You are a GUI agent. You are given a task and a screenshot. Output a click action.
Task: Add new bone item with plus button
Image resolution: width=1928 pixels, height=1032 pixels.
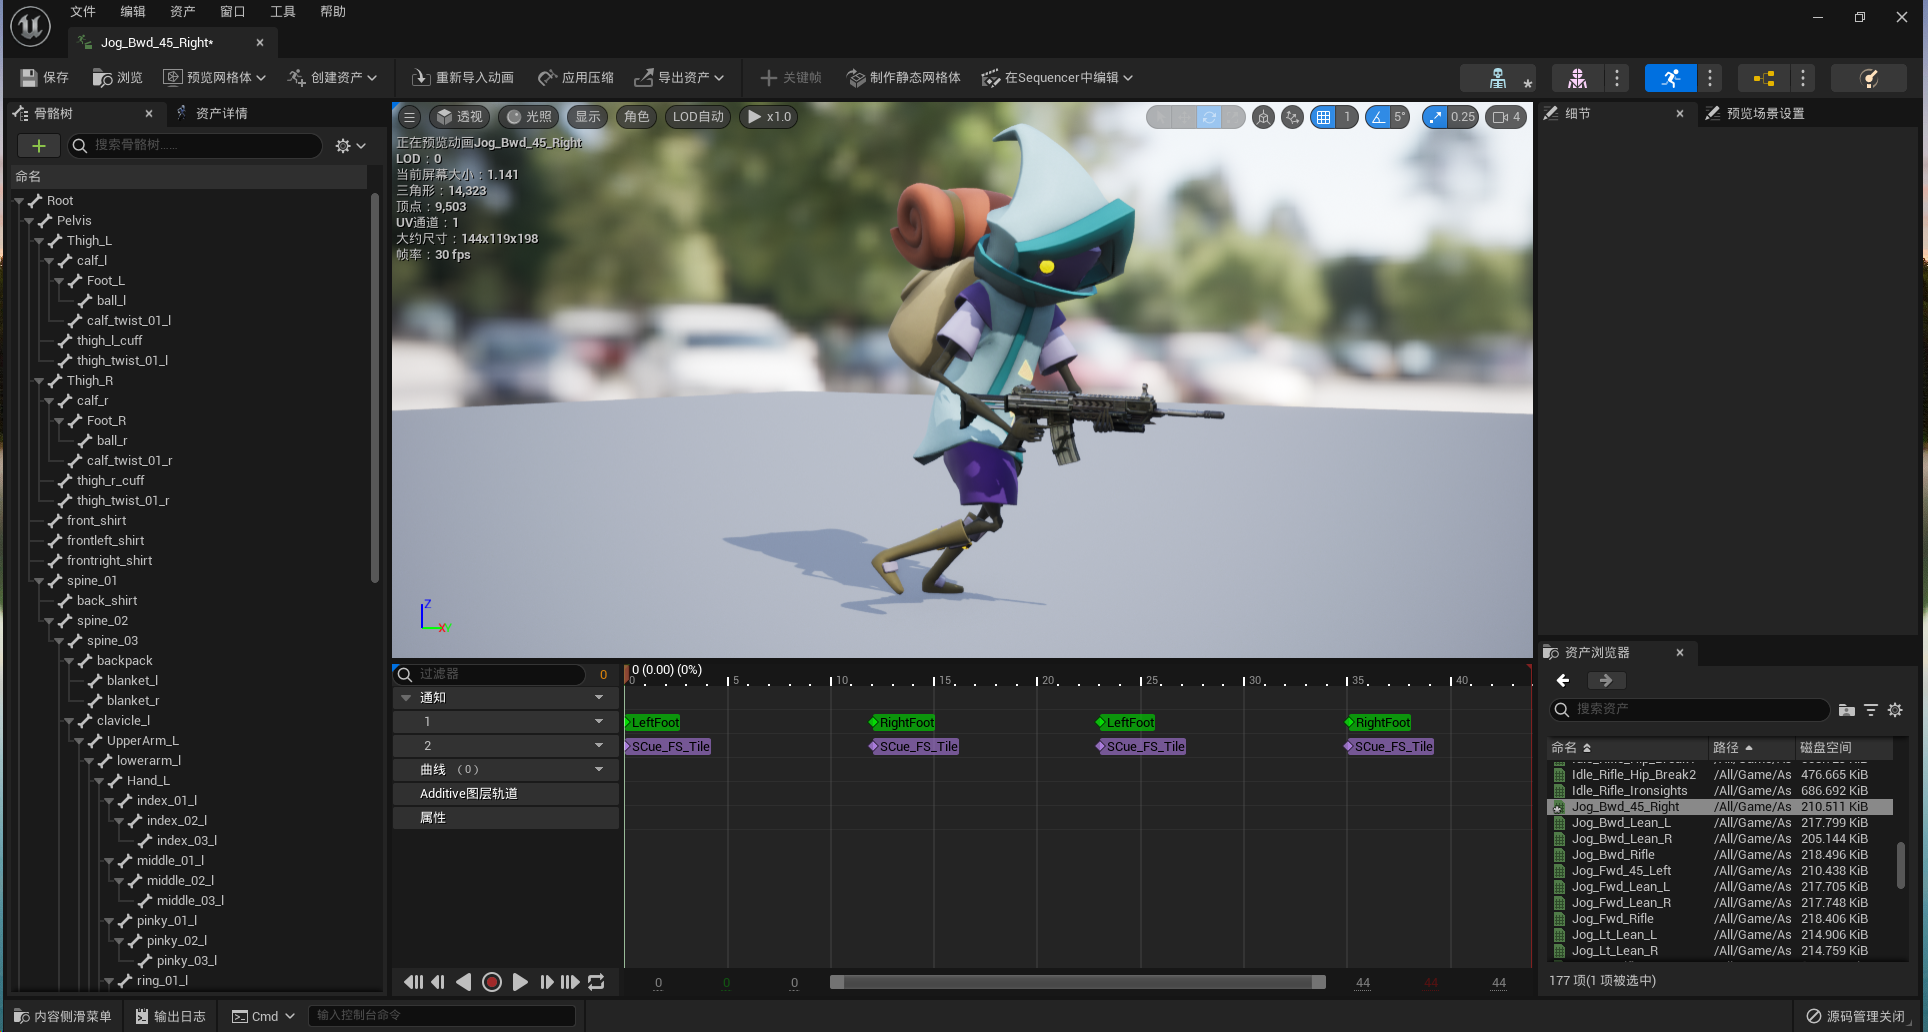pos(39,146)
